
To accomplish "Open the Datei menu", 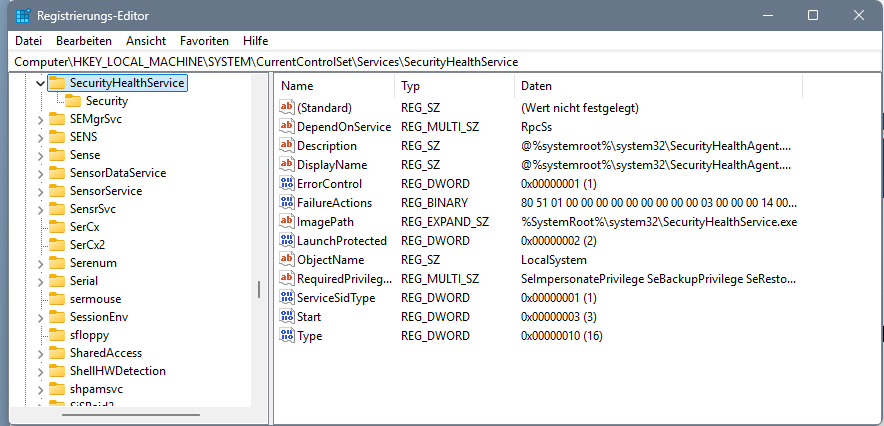I will click(x=29, y=41).
